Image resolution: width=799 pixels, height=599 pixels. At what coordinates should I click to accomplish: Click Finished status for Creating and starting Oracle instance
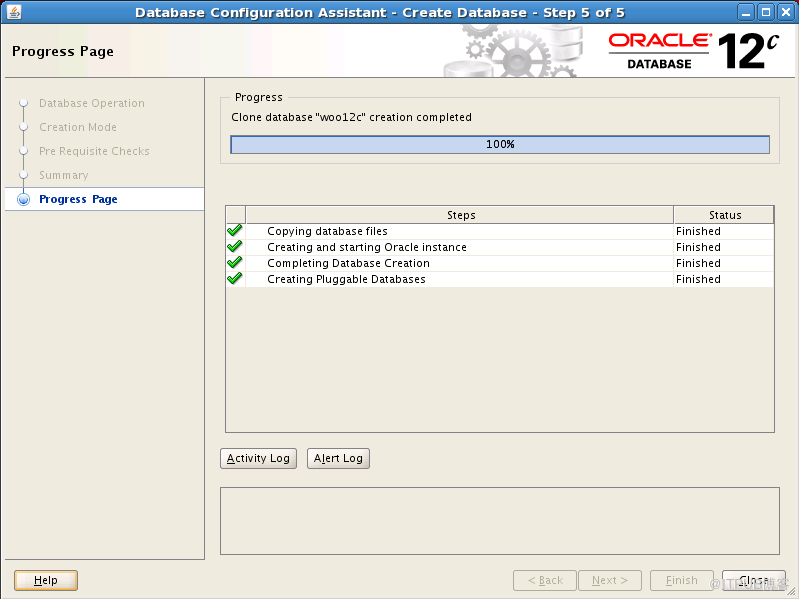698,247
